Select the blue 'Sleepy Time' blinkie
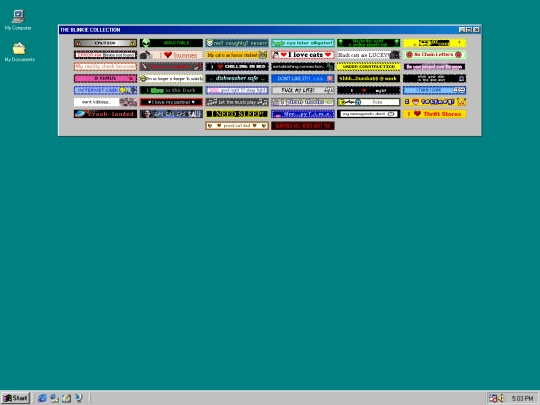This screenshot has height=405, width=540. 303,114
